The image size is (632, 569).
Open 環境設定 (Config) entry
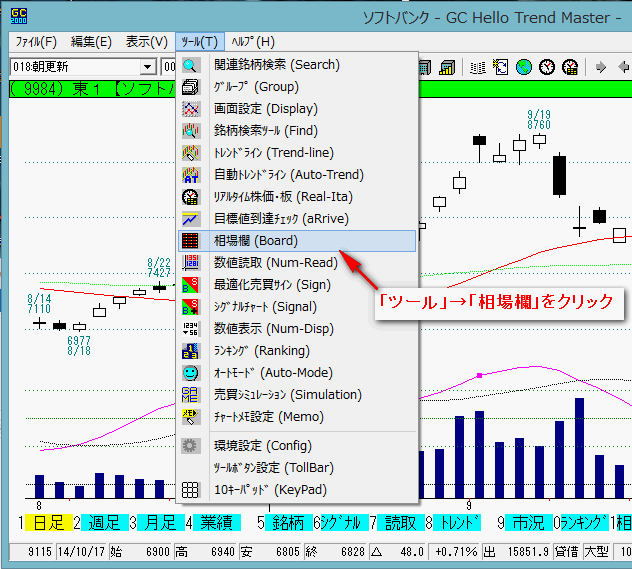point(297,446)
